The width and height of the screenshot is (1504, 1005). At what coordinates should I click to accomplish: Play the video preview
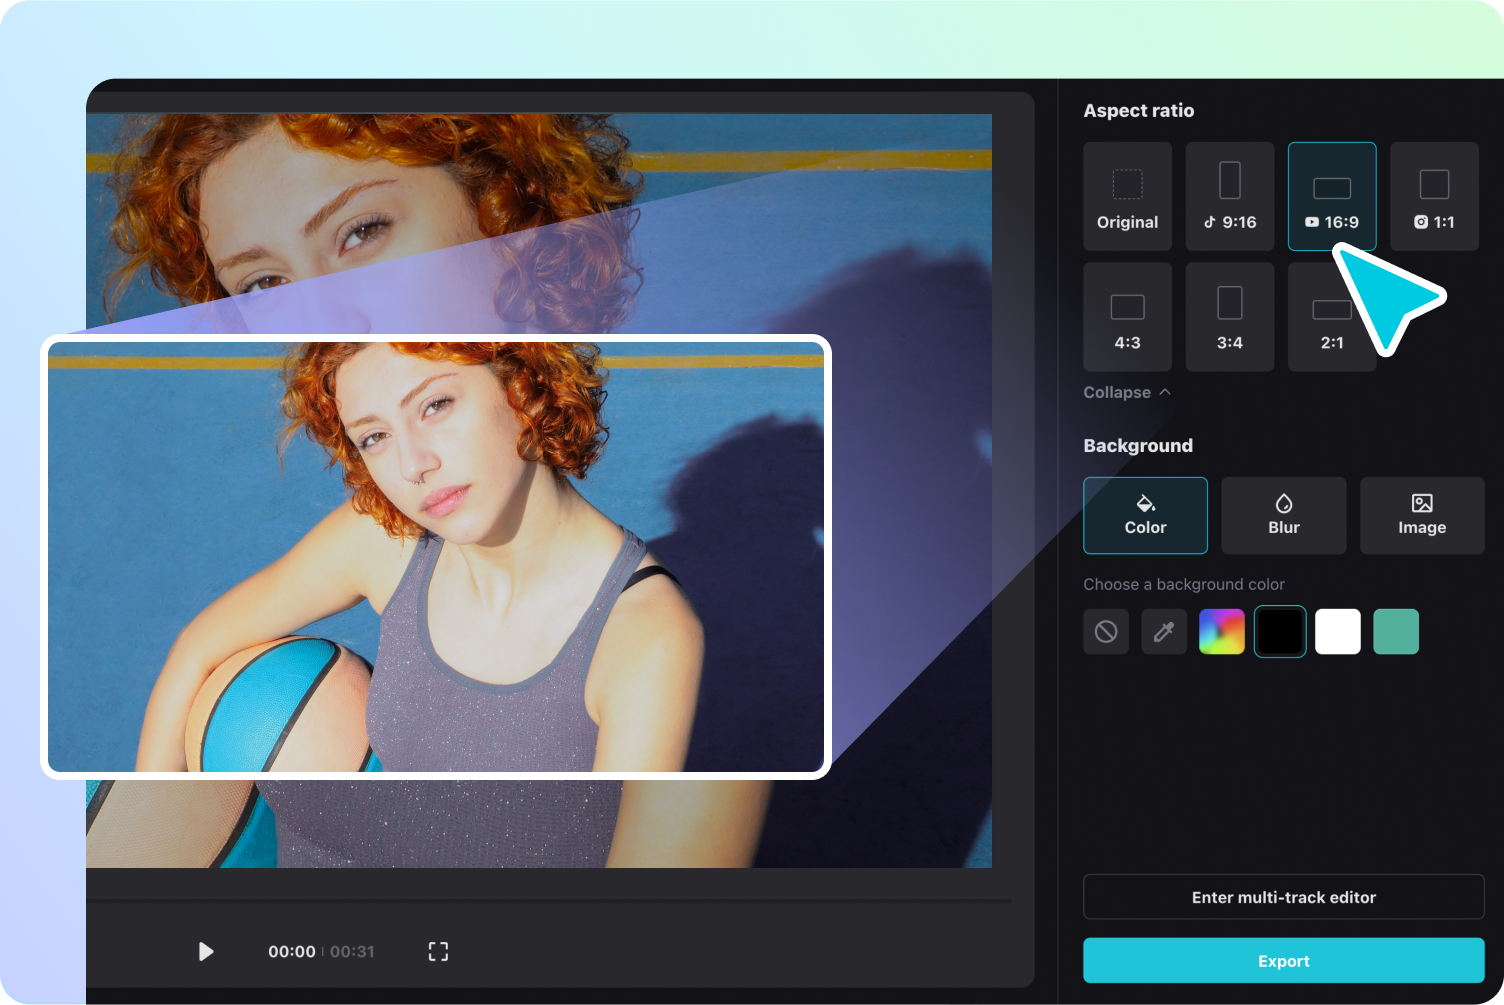pos(206,951)
